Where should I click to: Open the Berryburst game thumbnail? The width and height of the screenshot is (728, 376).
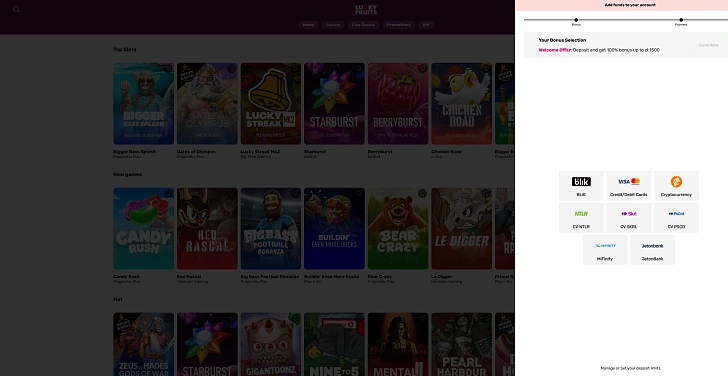point(398,104)
